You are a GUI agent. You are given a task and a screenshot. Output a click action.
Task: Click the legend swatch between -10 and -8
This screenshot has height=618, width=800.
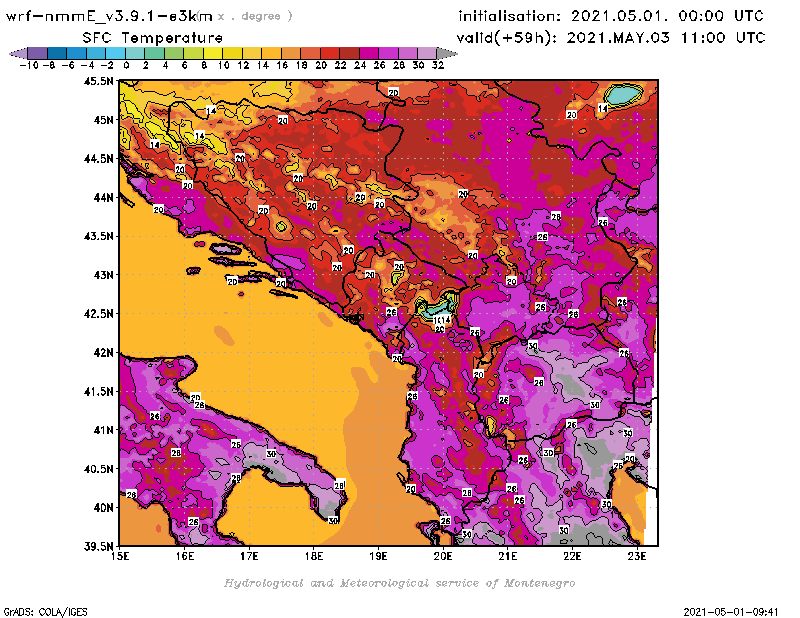tap(38, 53)
